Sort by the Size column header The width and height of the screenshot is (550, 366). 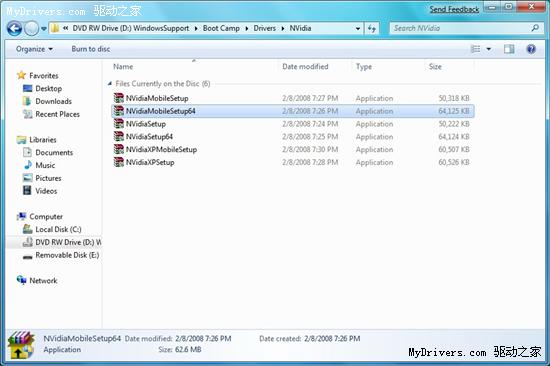tap(435, 67)
